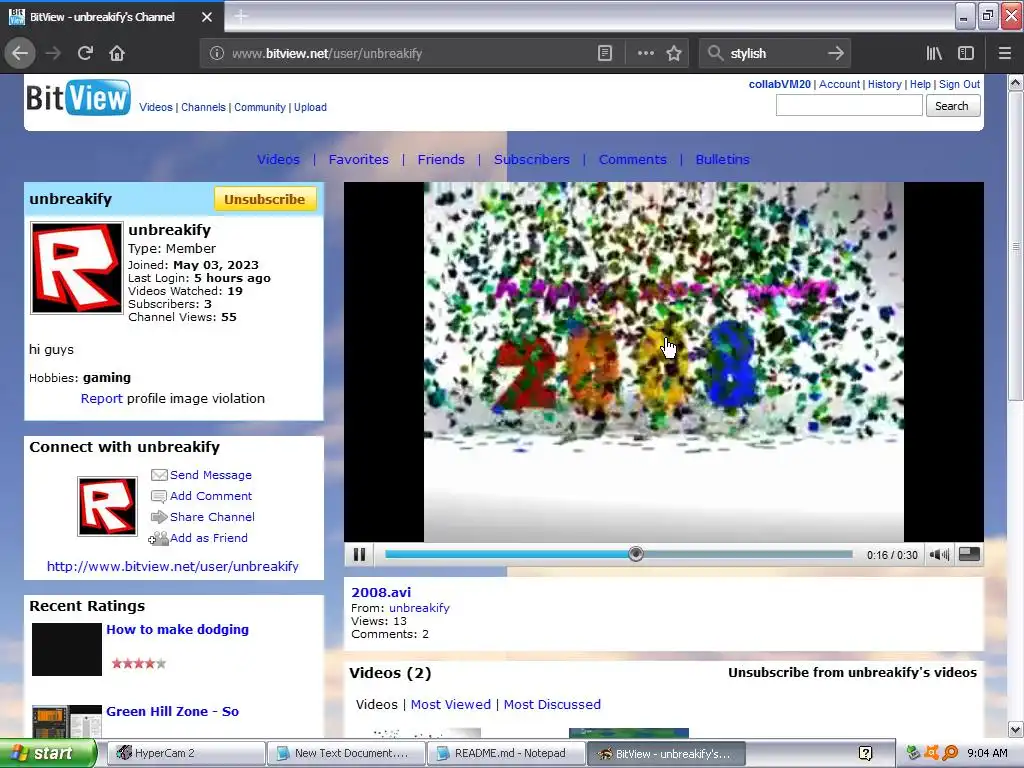Click the Send Message envelope icon
Image resolution: width=1024 pixels, height=768 pixels.
[x=159, y=475]
